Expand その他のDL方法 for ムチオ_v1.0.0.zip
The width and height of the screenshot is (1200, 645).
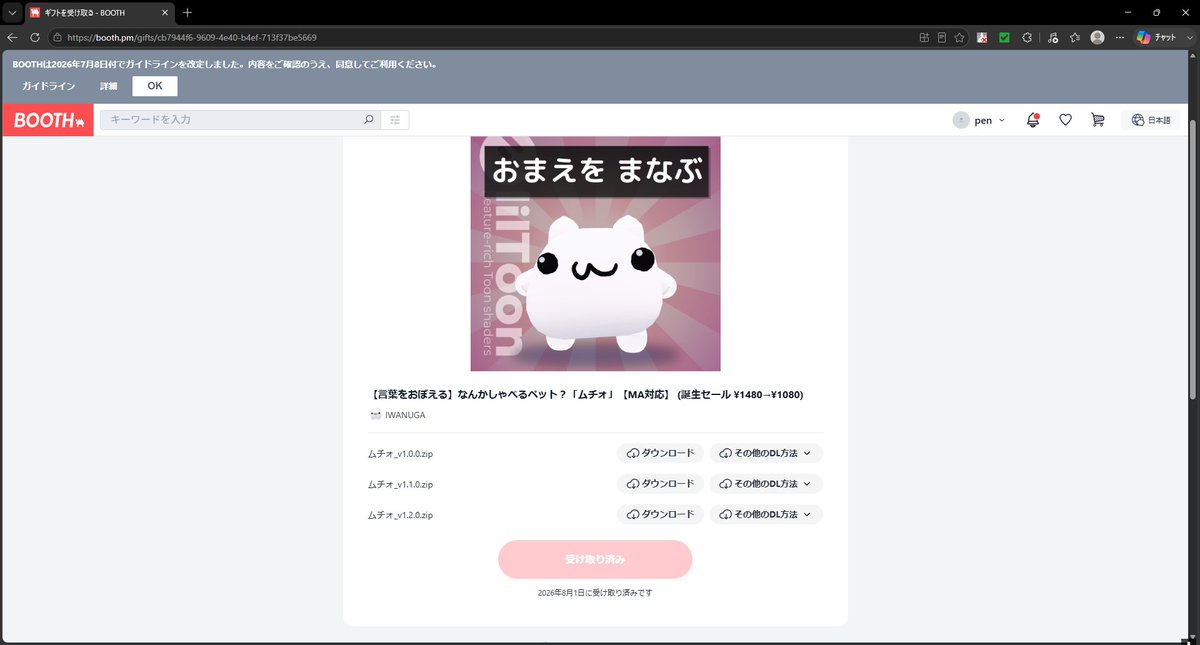766,453
